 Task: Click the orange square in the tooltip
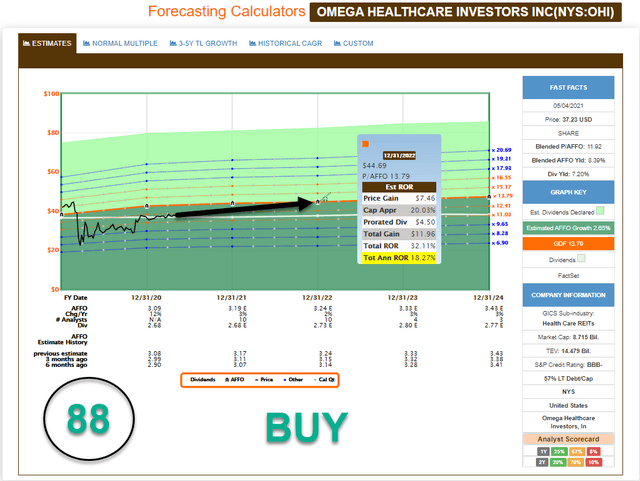pyautogui.click(x=366, y=144)
